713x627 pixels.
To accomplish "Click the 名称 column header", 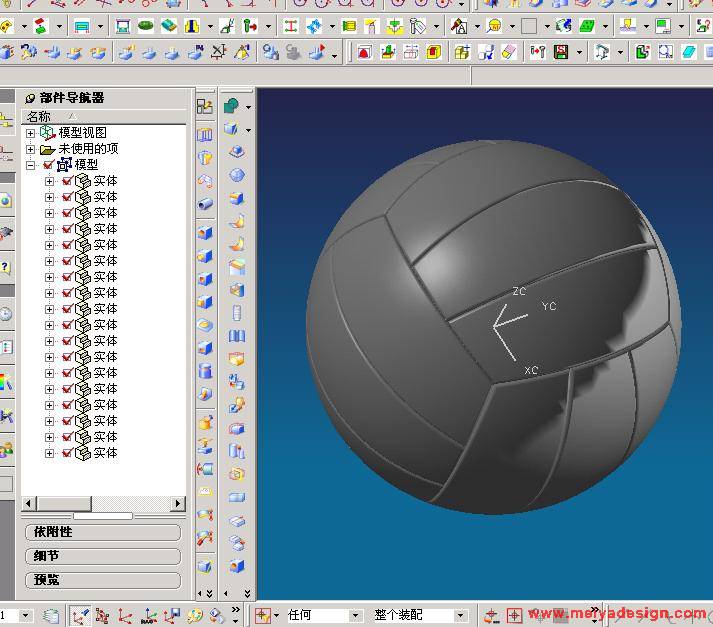I will [x=40, y=117].
